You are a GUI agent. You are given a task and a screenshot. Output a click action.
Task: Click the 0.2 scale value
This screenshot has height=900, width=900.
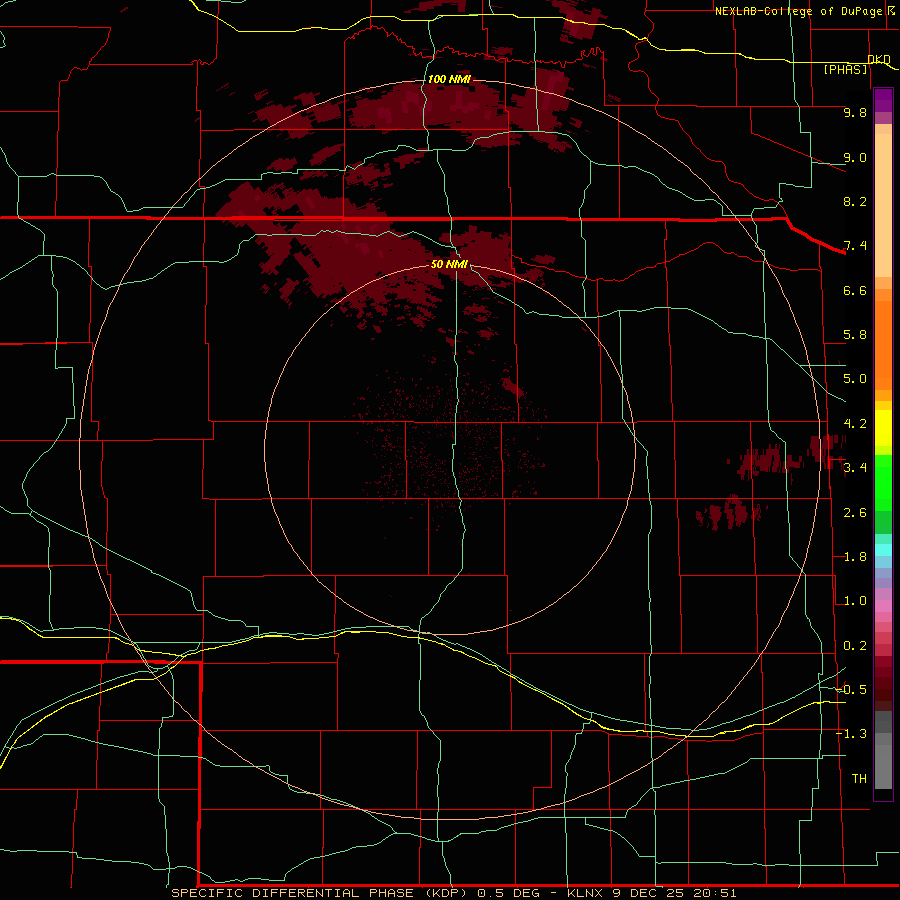855,646
